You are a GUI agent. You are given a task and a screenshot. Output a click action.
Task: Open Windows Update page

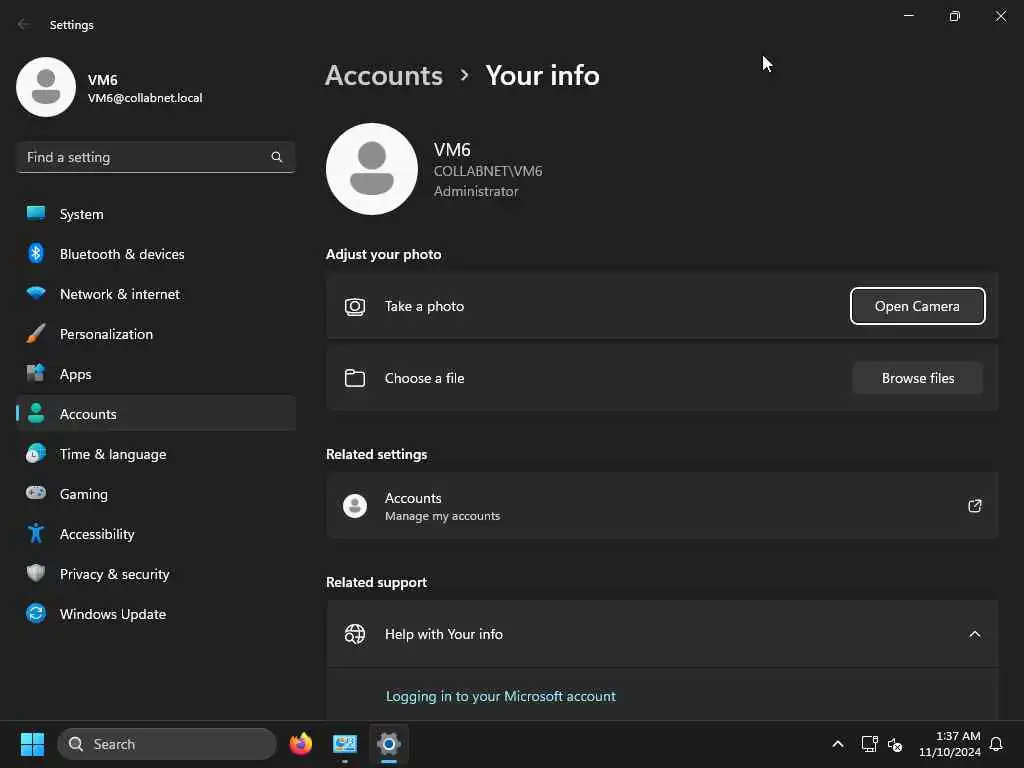(x=156, y=614)
